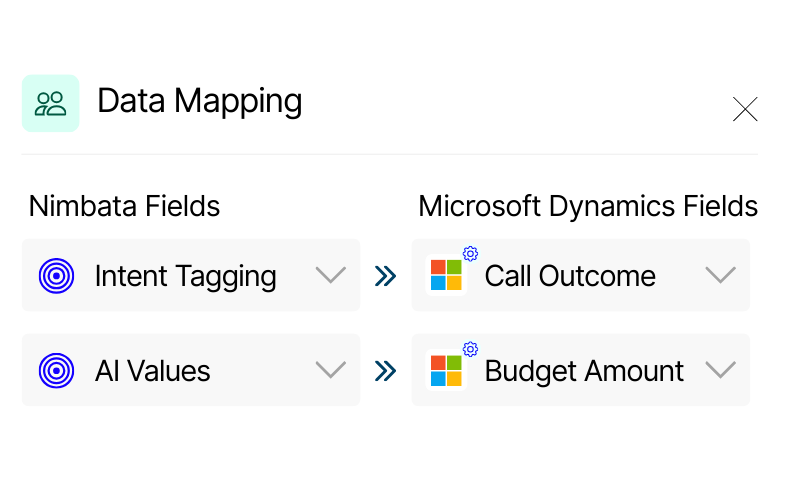Click the Nimbata Fields column heading

tap(124, 206)
